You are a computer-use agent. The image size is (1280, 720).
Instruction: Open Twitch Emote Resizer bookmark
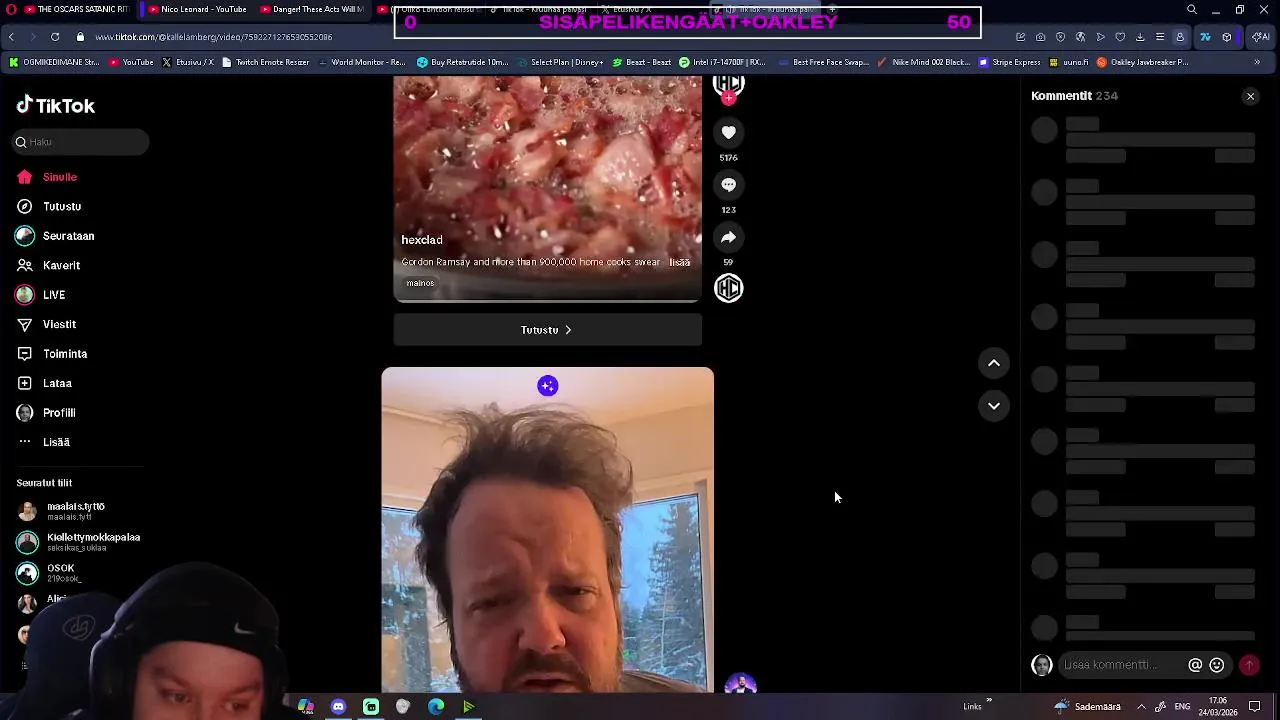[265, 62]
